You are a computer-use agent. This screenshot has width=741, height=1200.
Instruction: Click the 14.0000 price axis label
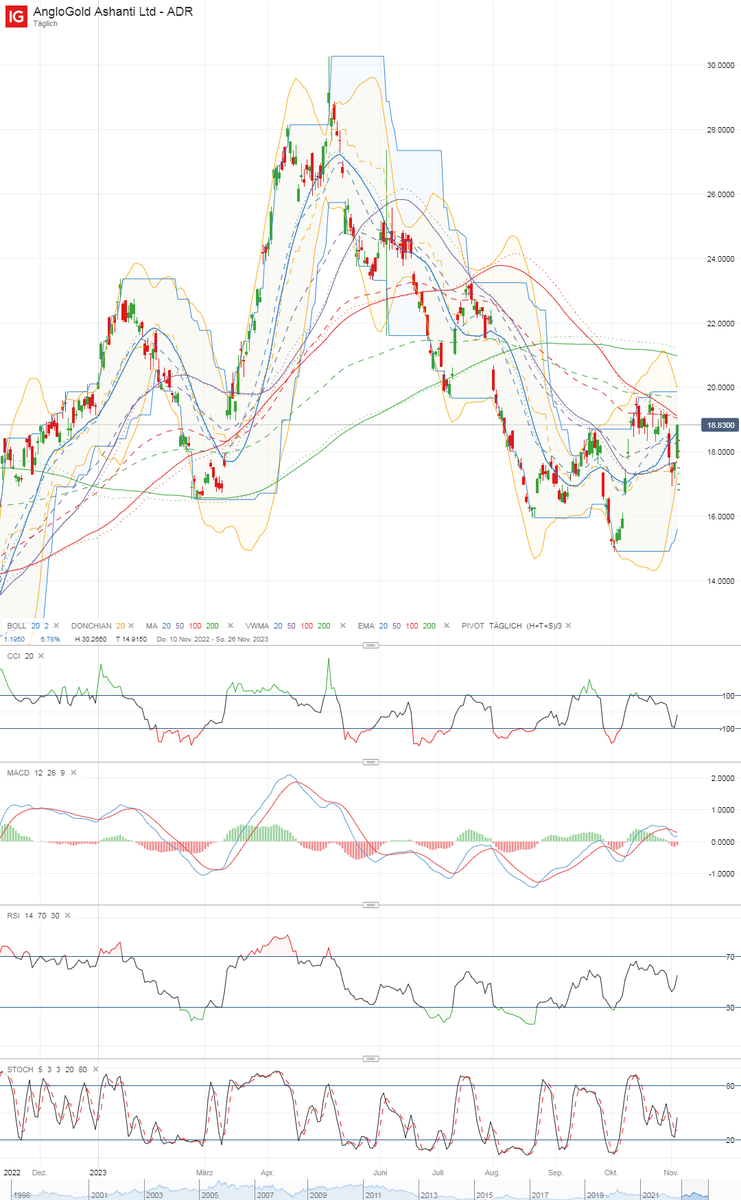(719, 581)
